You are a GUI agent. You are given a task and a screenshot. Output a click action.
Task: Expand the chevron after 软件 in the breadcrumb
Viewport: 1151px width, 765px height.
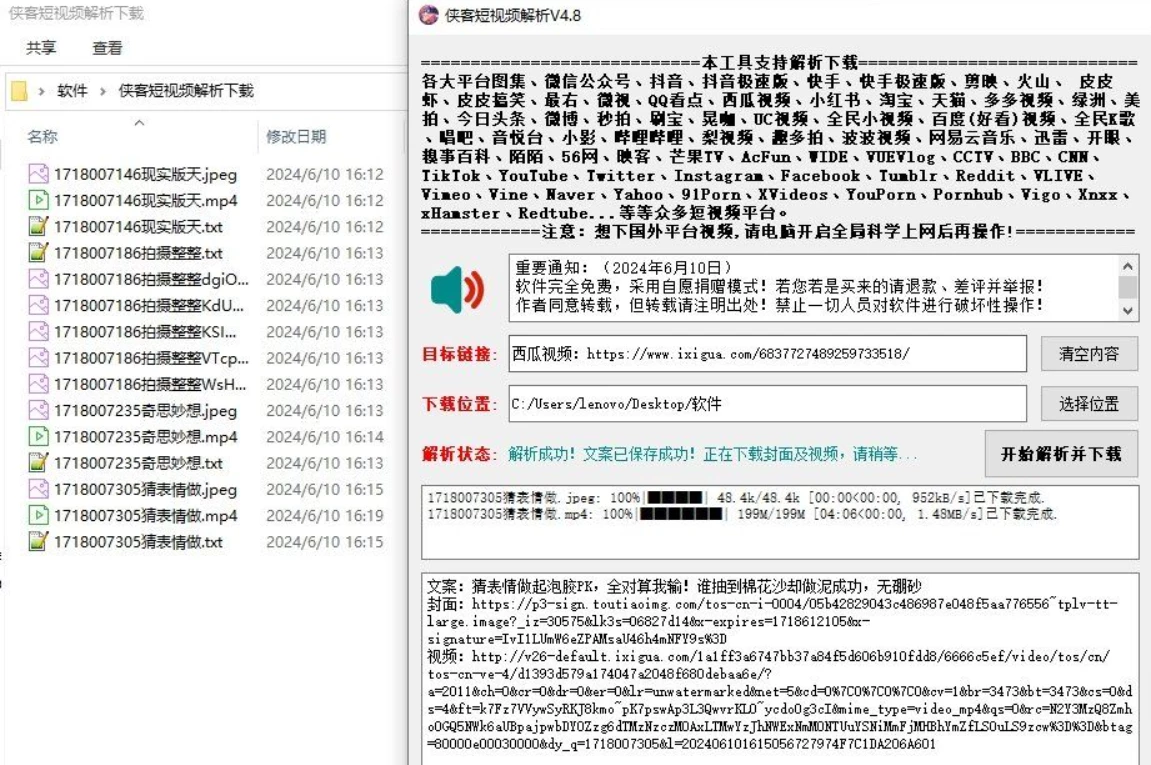click(103, 91)
